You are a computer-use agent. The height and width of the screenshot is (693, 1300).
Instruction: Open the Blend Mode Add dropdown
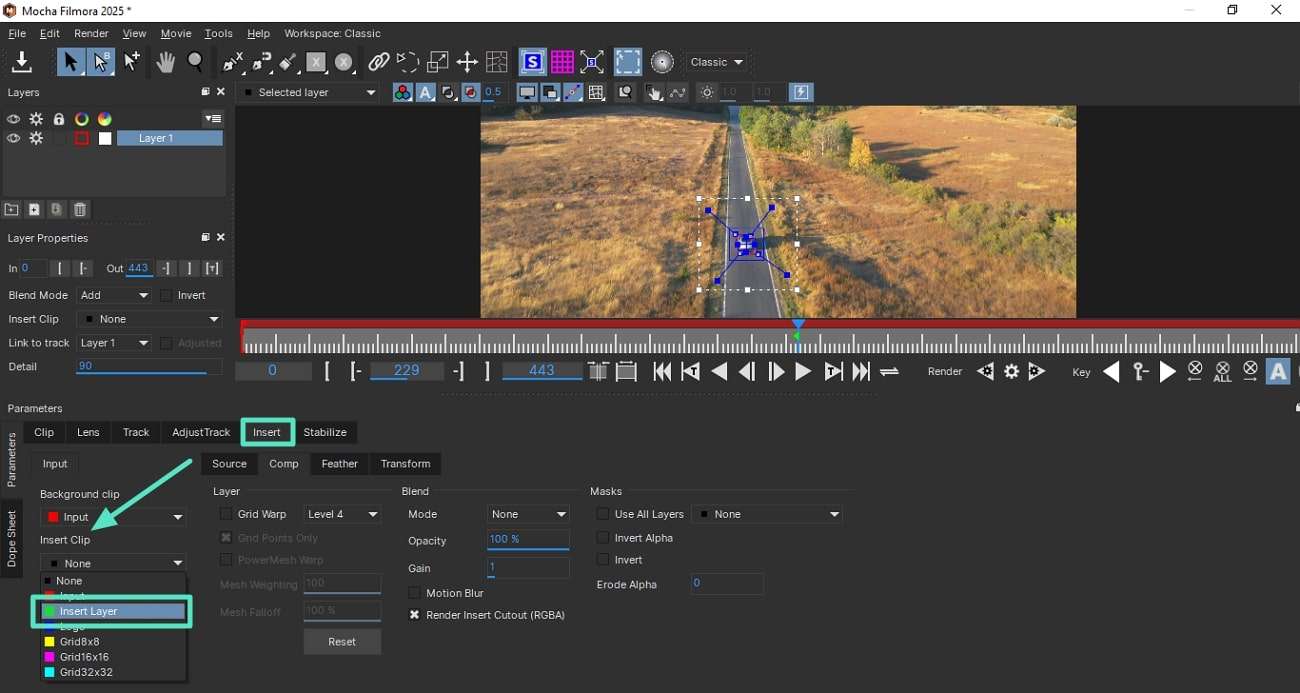click(x=114, y=296)
